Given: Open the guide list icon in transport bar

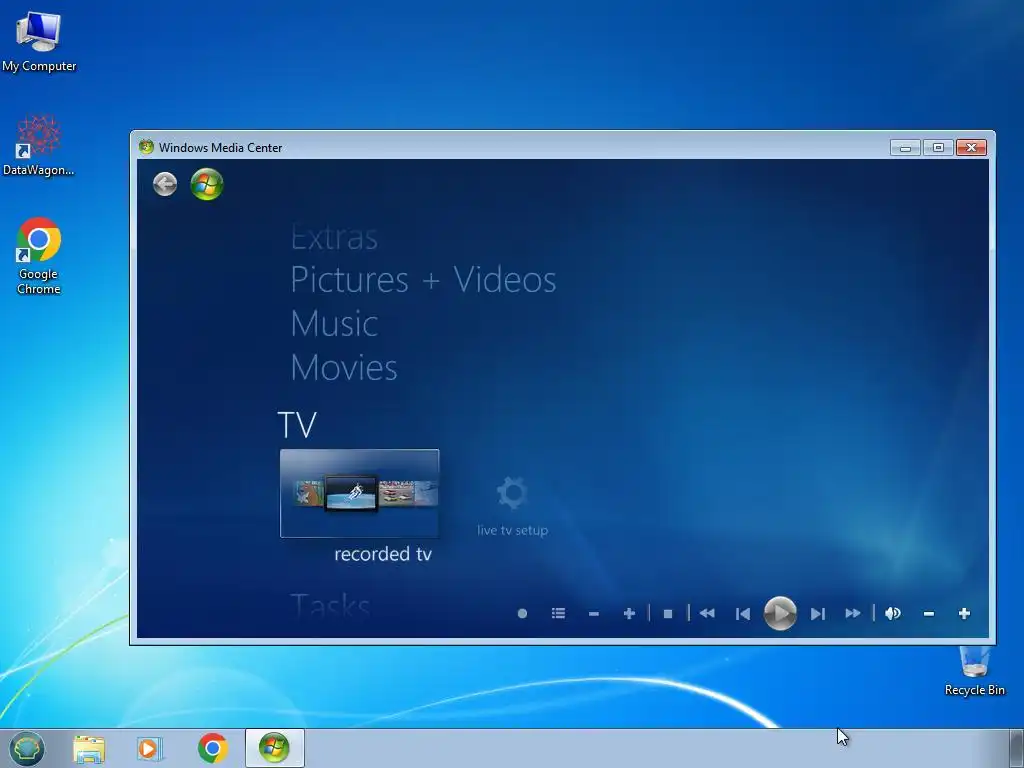Looking at the screenshot, I should click(x=558, y=613).
